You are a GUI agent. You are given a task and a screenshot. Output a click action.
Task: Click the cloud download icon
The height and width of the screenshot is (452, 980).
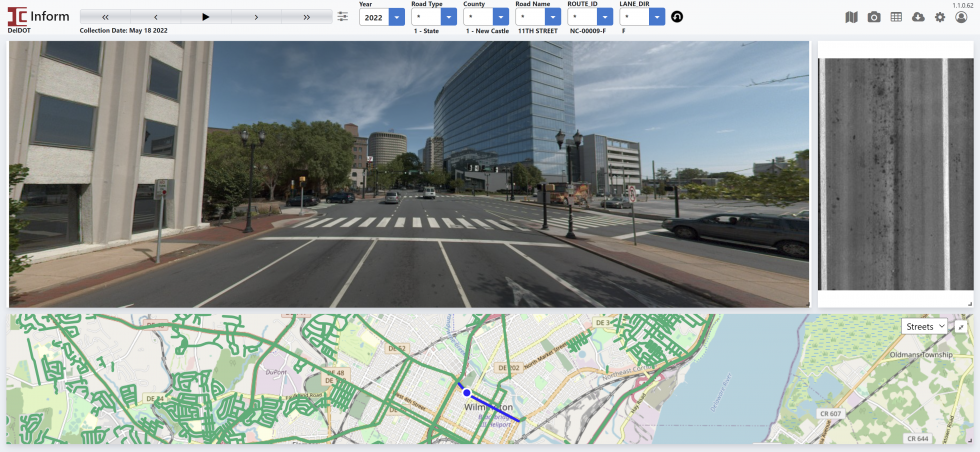[x=918, y=17]
